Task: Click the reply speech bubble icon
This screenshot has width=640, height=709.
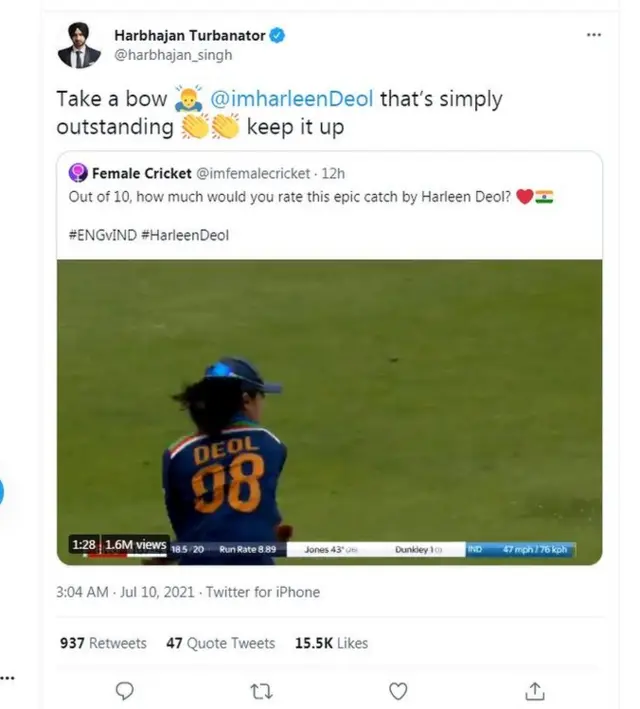Action: [x=125, y=690]
